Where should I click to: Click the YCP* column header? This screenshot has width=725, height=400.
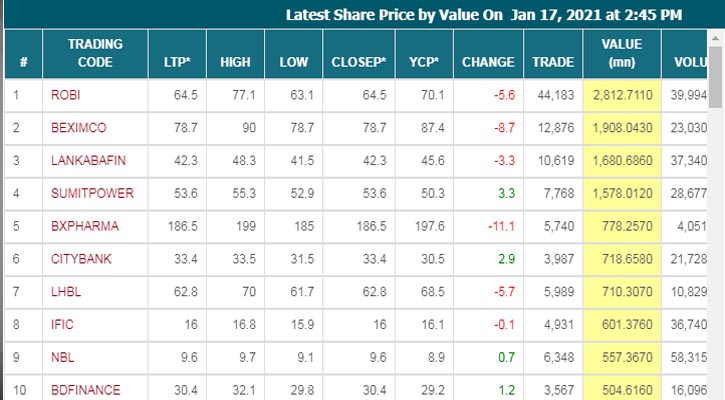(422, 62)
